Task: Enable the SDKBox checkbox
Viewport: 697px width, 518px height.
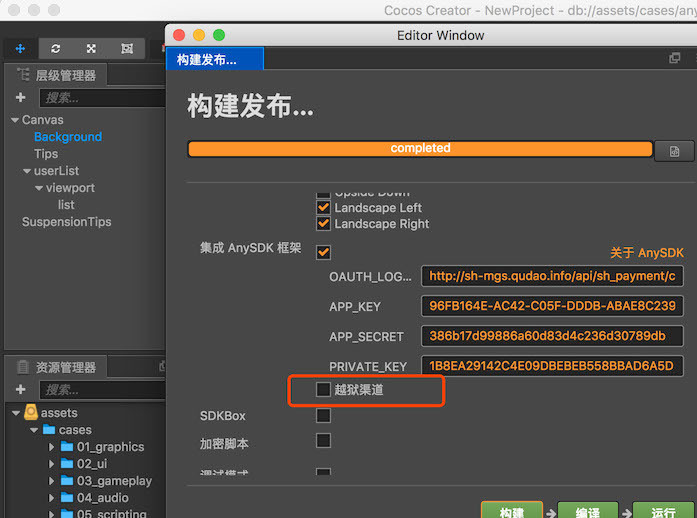Action: coord(323,416)
